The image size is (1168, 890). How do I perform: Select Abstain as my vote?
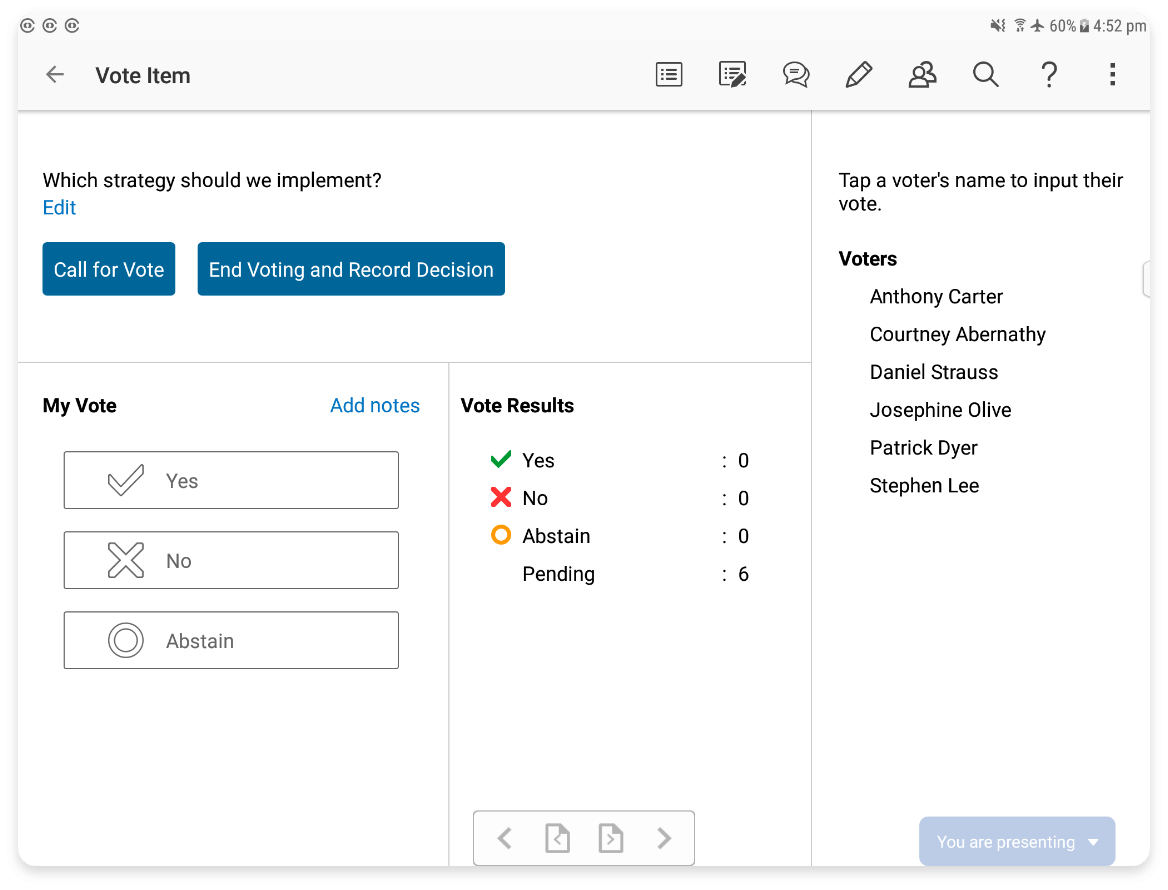231,641
